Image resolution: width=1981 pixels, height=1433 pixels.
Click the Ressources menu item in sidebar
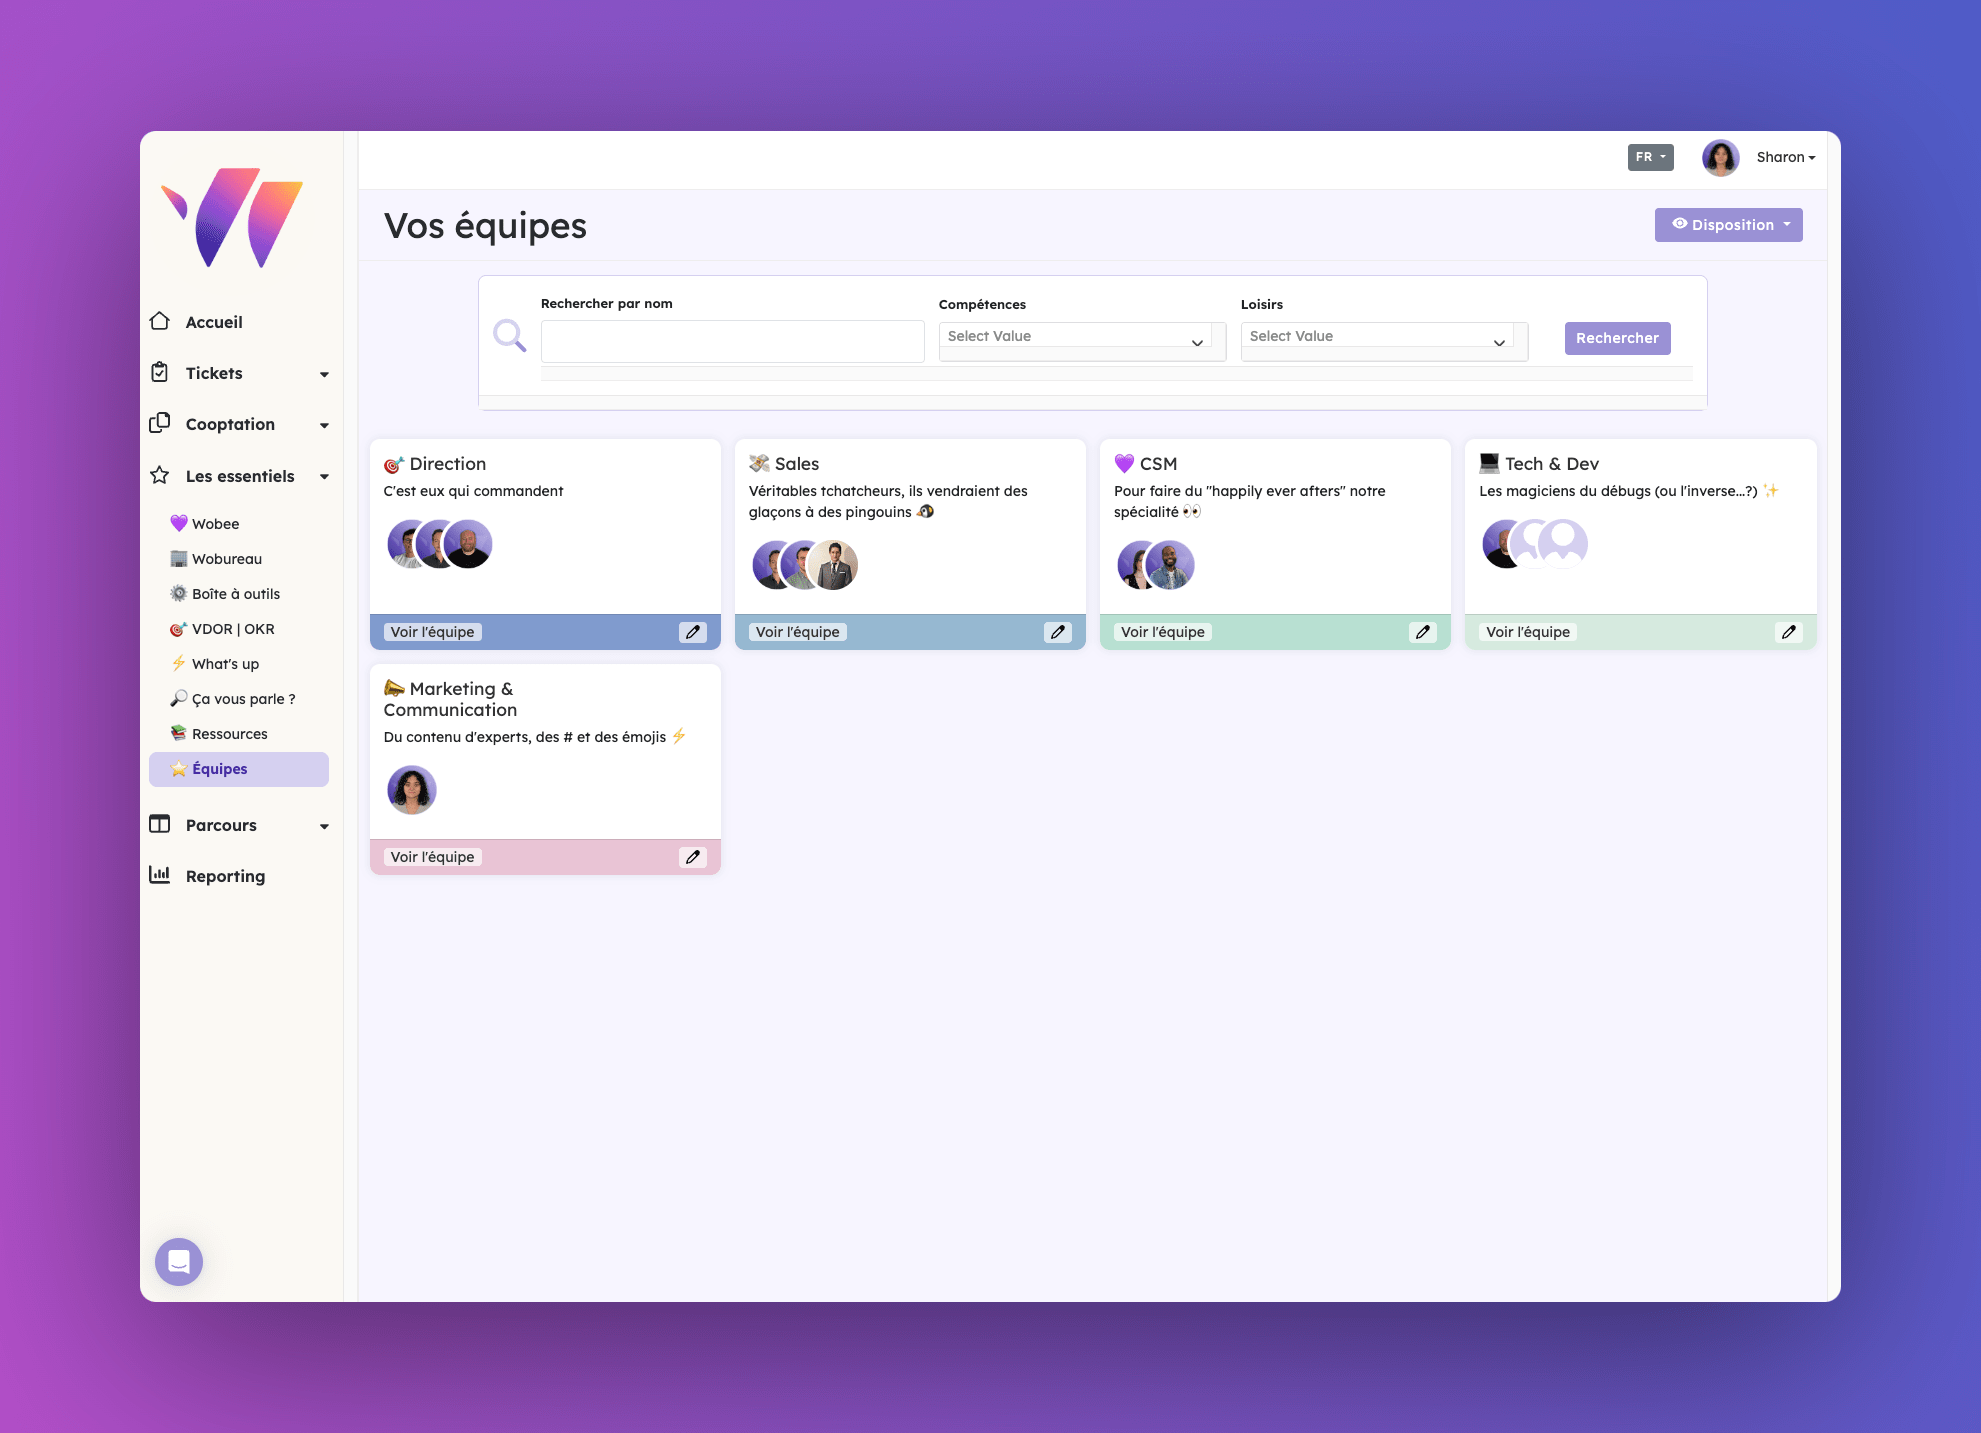234,733
